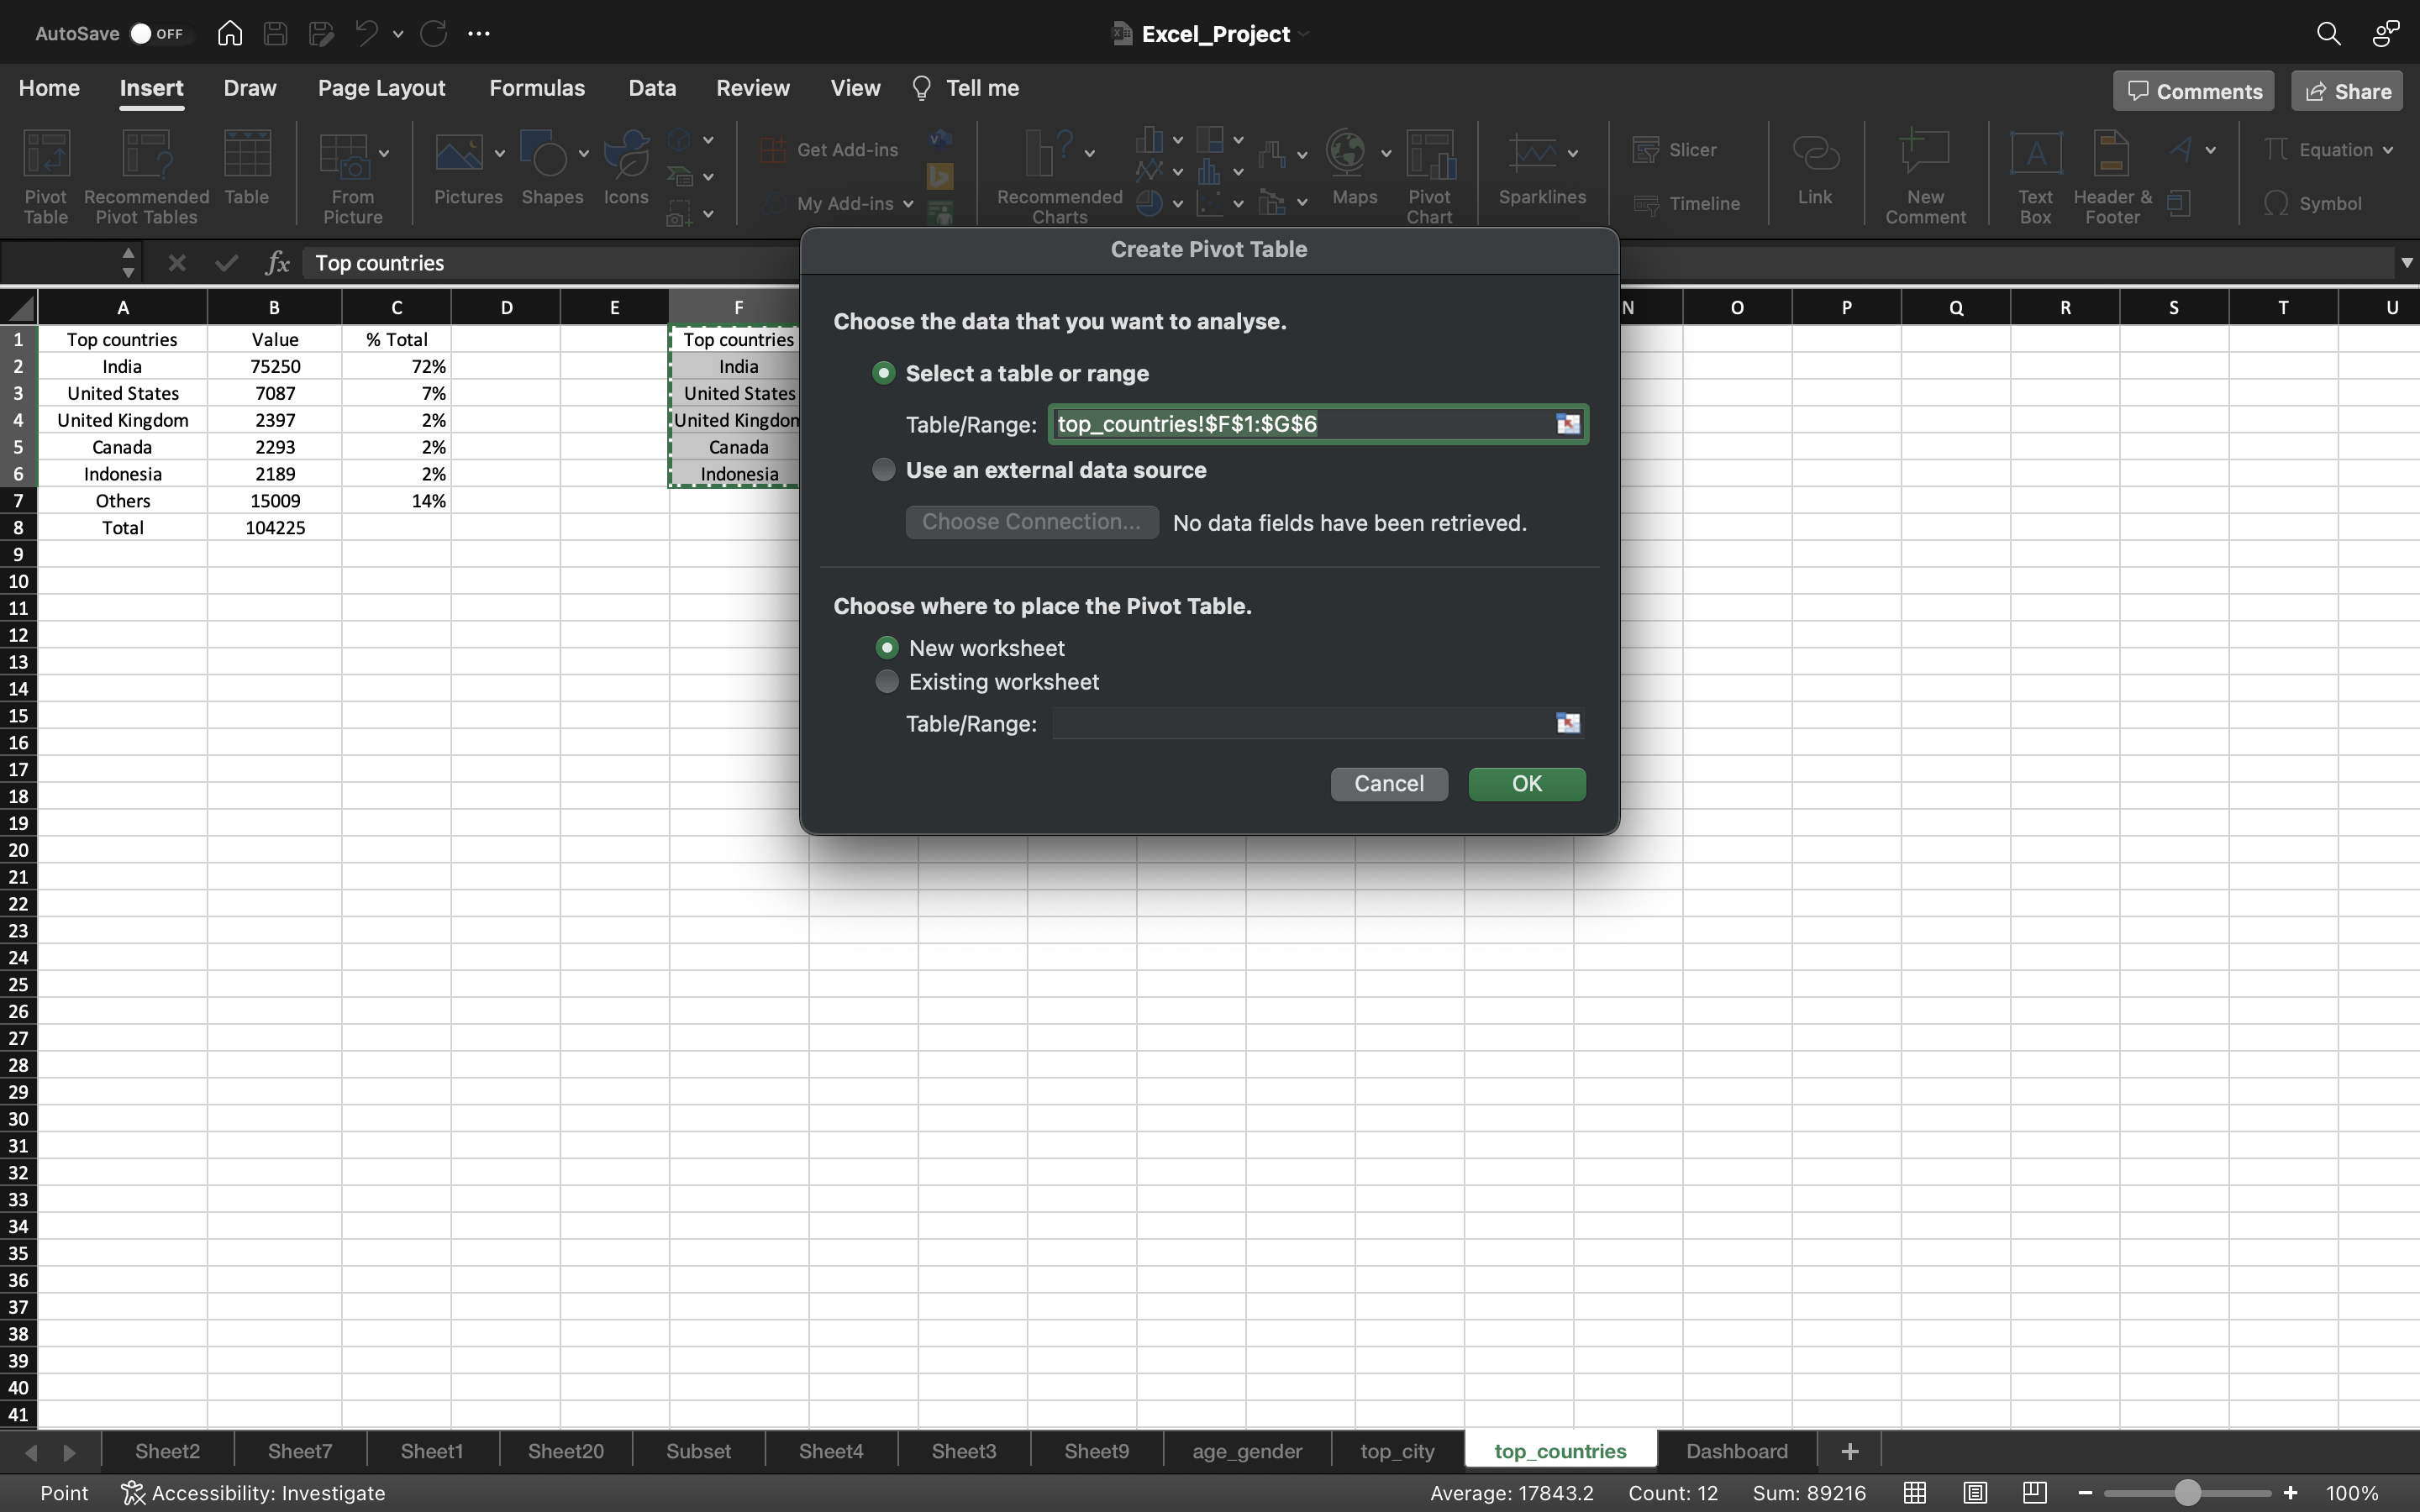Click Accessibility: Investigate in status bar
This screenshot has height=1512, width=2420.
click(x=253, y=1493)
